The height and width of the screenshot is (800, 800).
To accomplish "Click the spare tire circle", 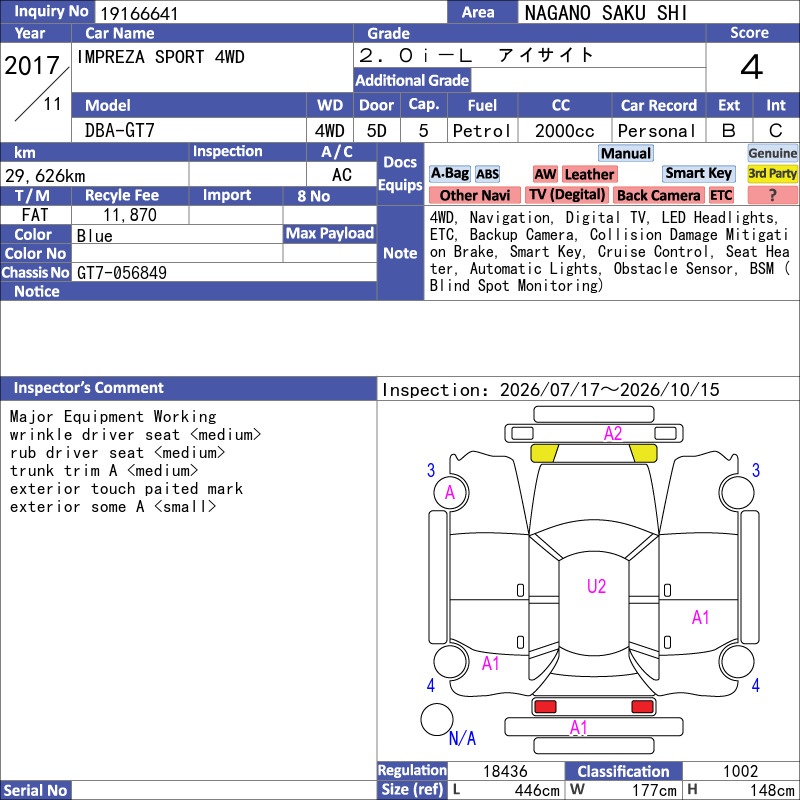I will (x=437, y=719).
